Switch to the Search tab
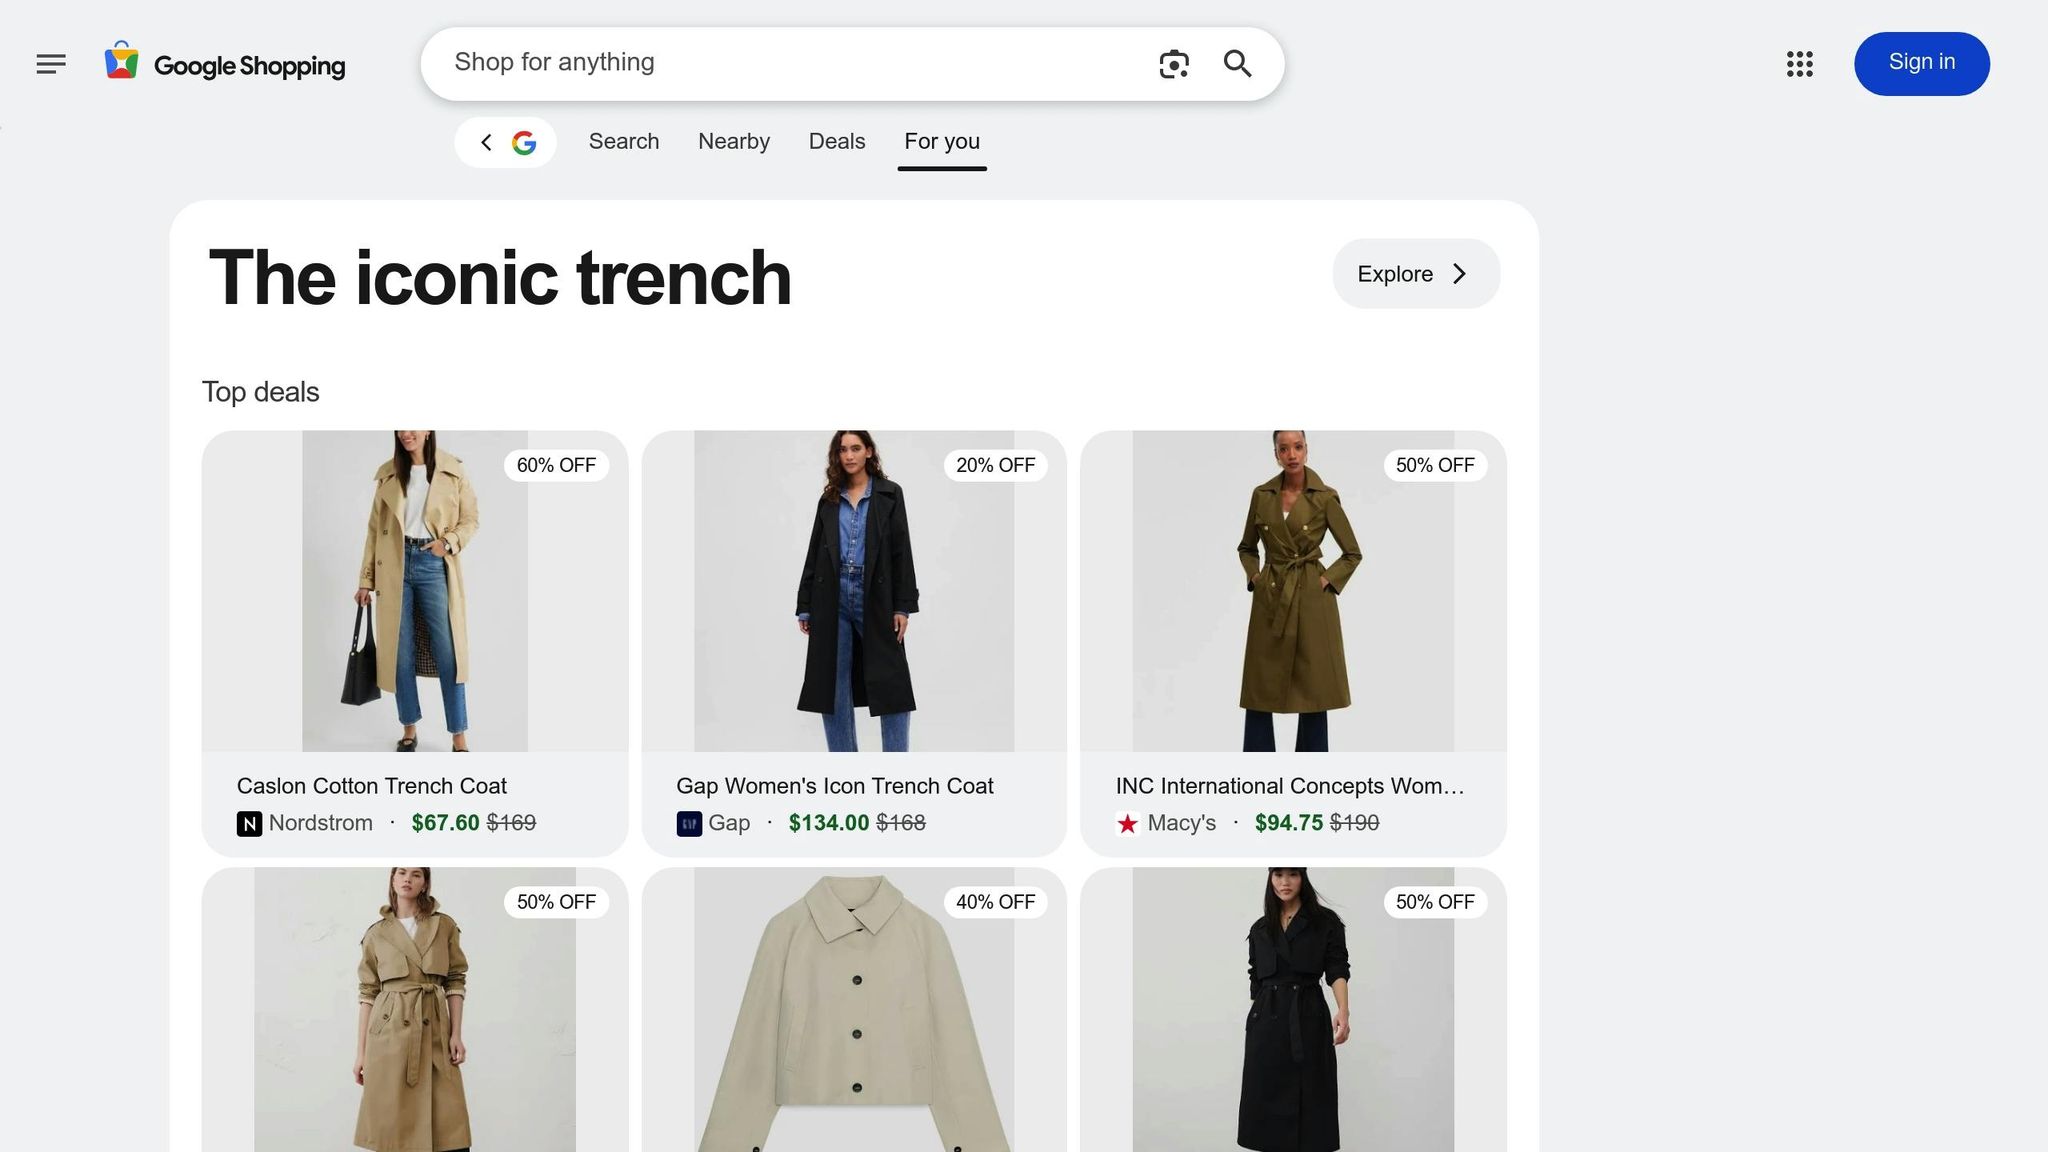2048x1152 pixels. click(x=624, y=142)
